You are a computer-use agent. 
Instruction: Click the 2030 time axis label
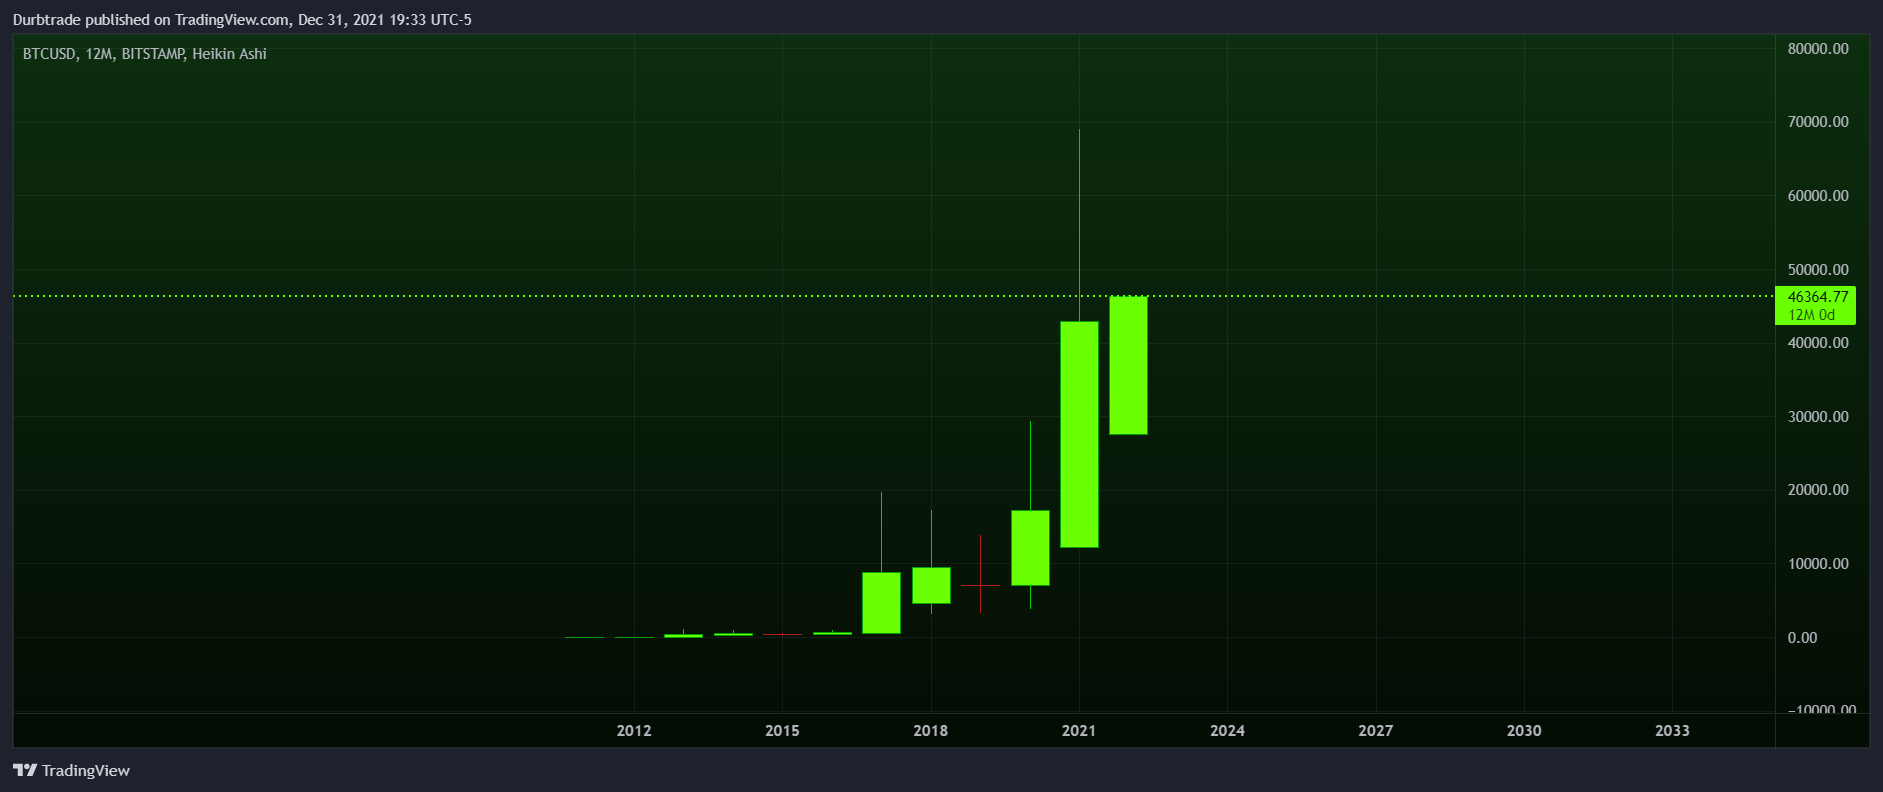click(1524, 731)
